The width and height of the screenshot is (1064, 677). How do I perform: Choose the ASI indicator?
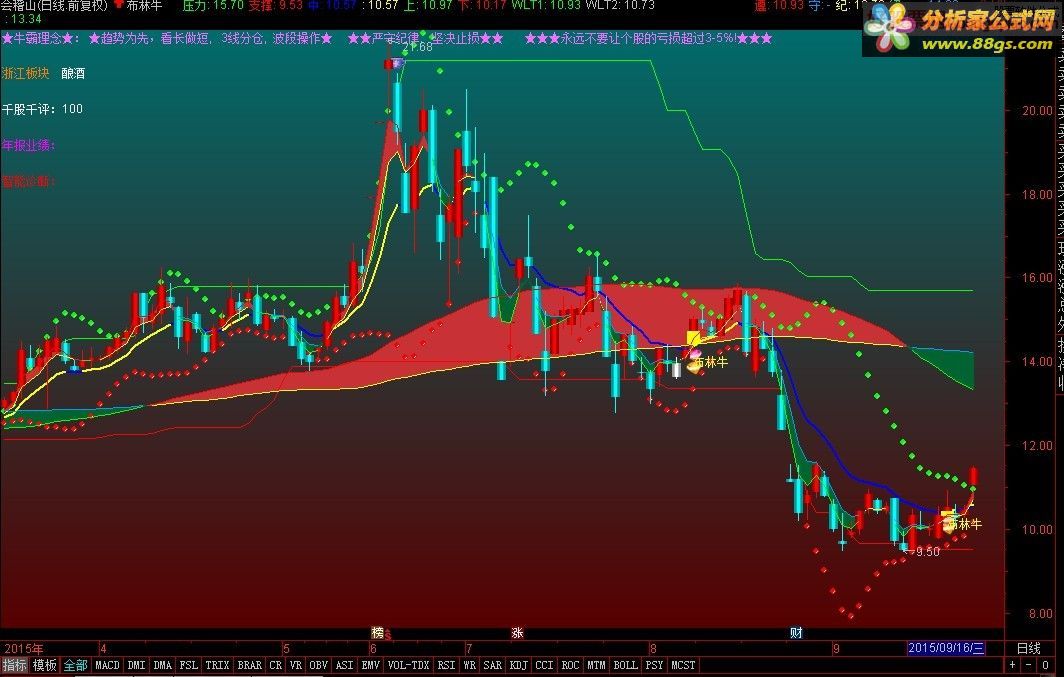pos(345,665)
